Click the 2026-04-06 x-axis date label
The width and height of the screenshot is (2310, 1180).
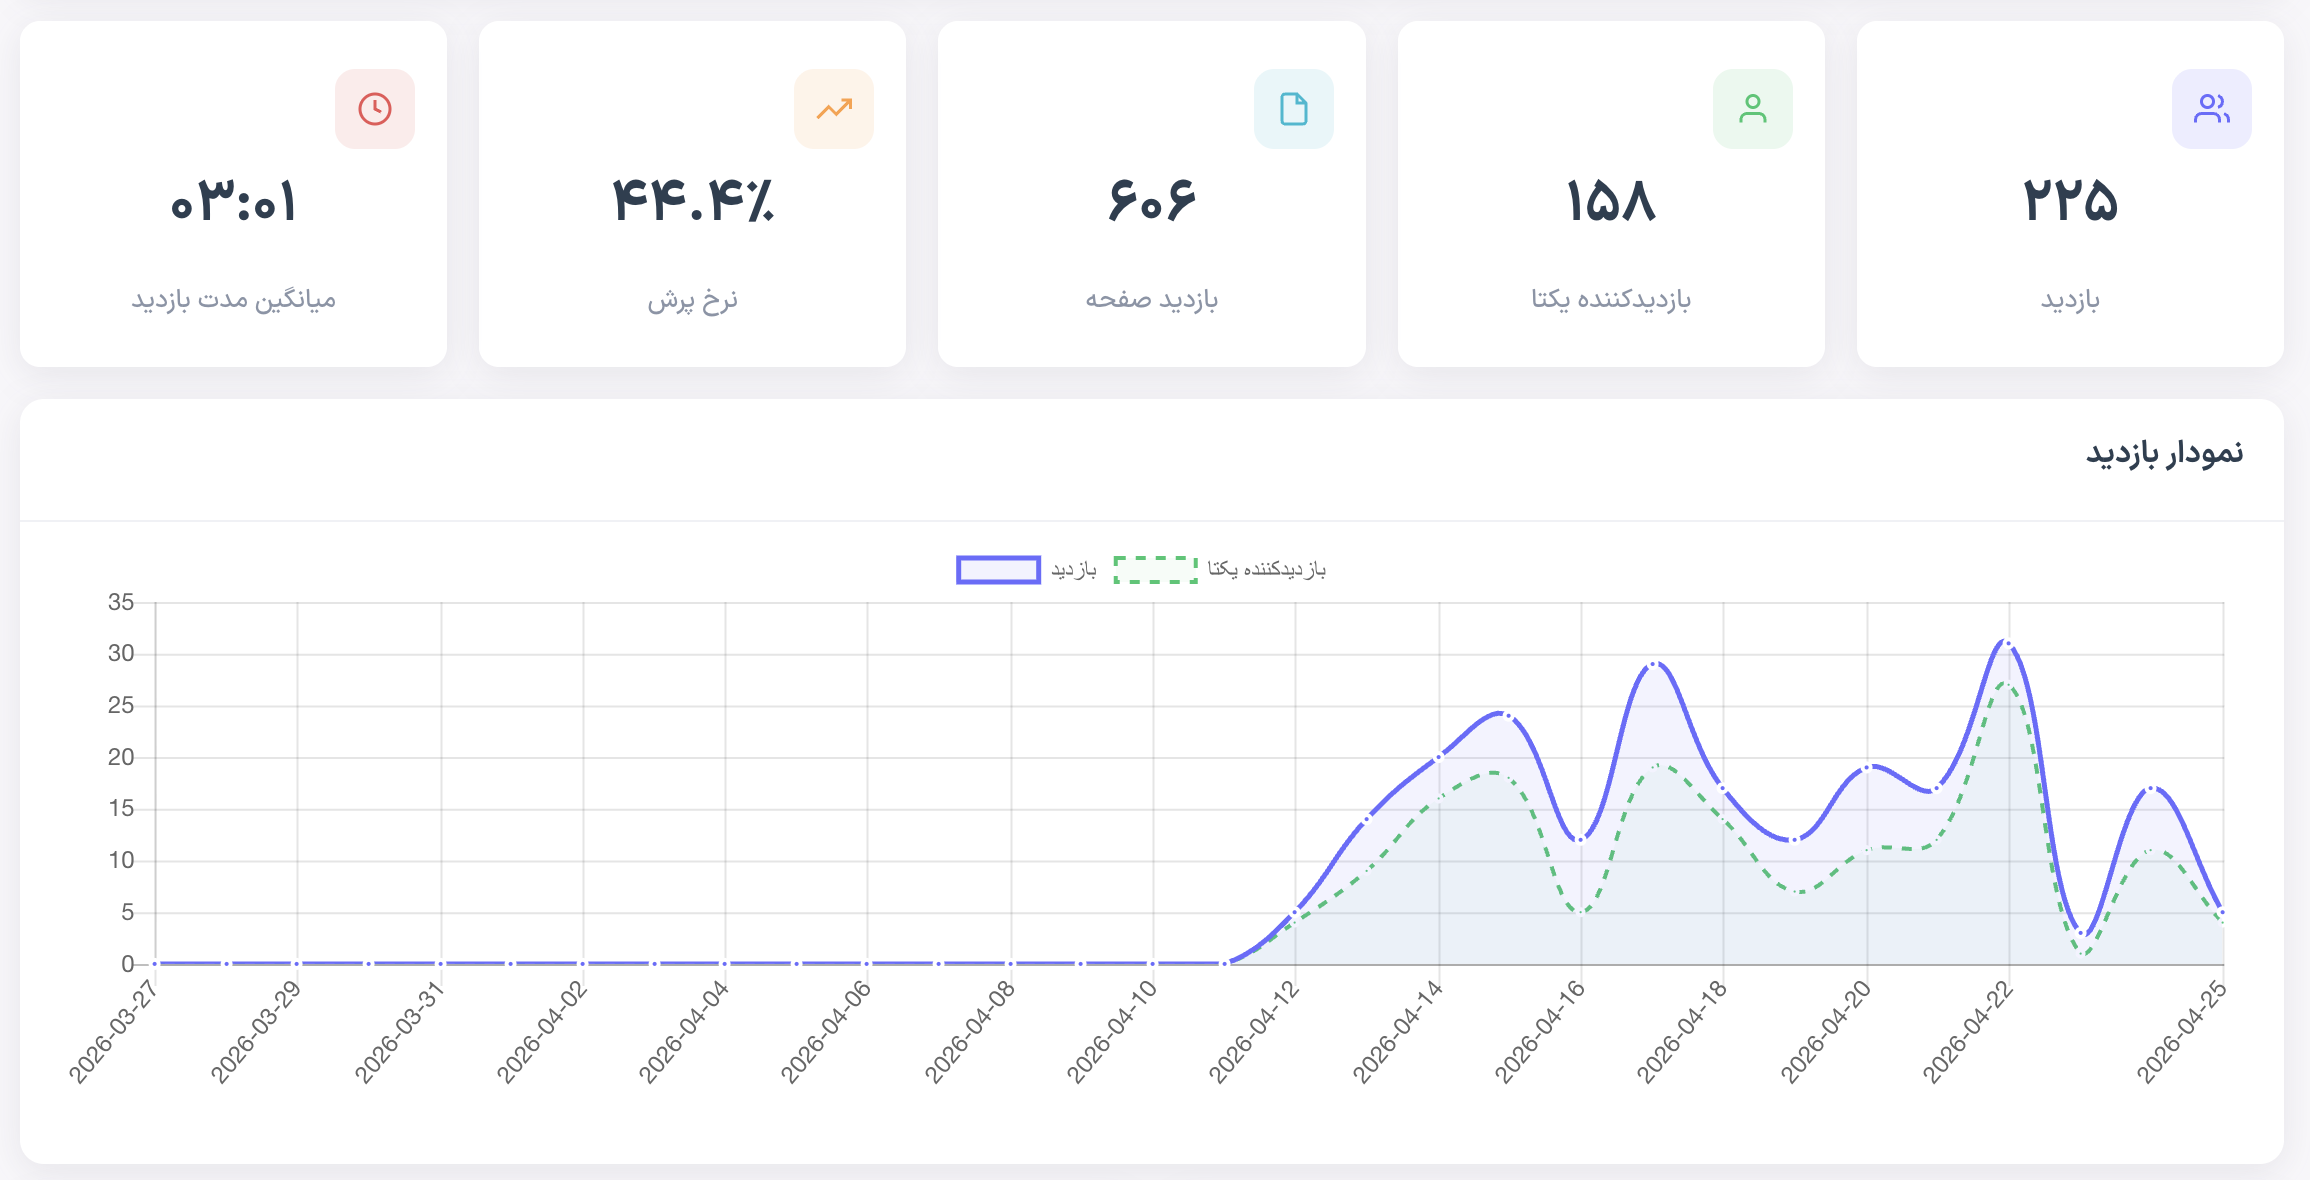pyautogui.click(x=826, y=1032)
